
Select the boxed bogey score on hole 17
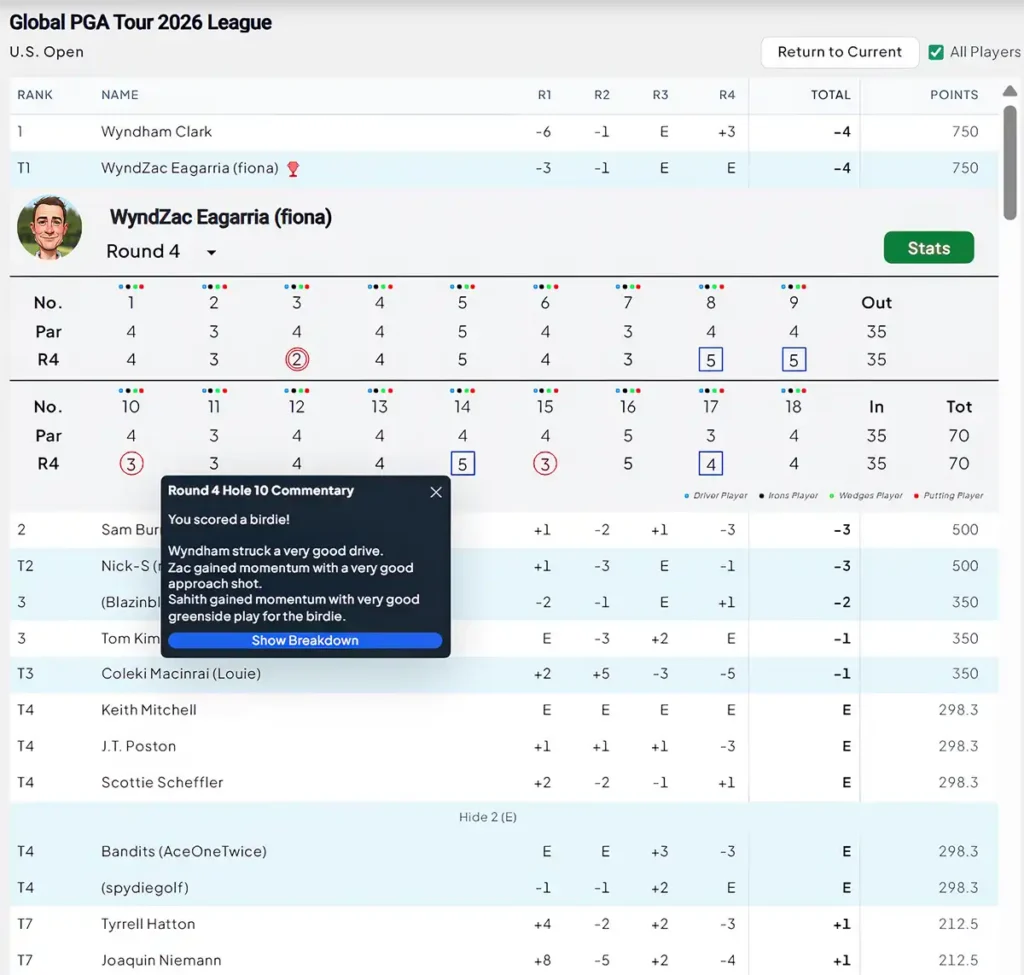pyautogui.click(x=711, y=464)
